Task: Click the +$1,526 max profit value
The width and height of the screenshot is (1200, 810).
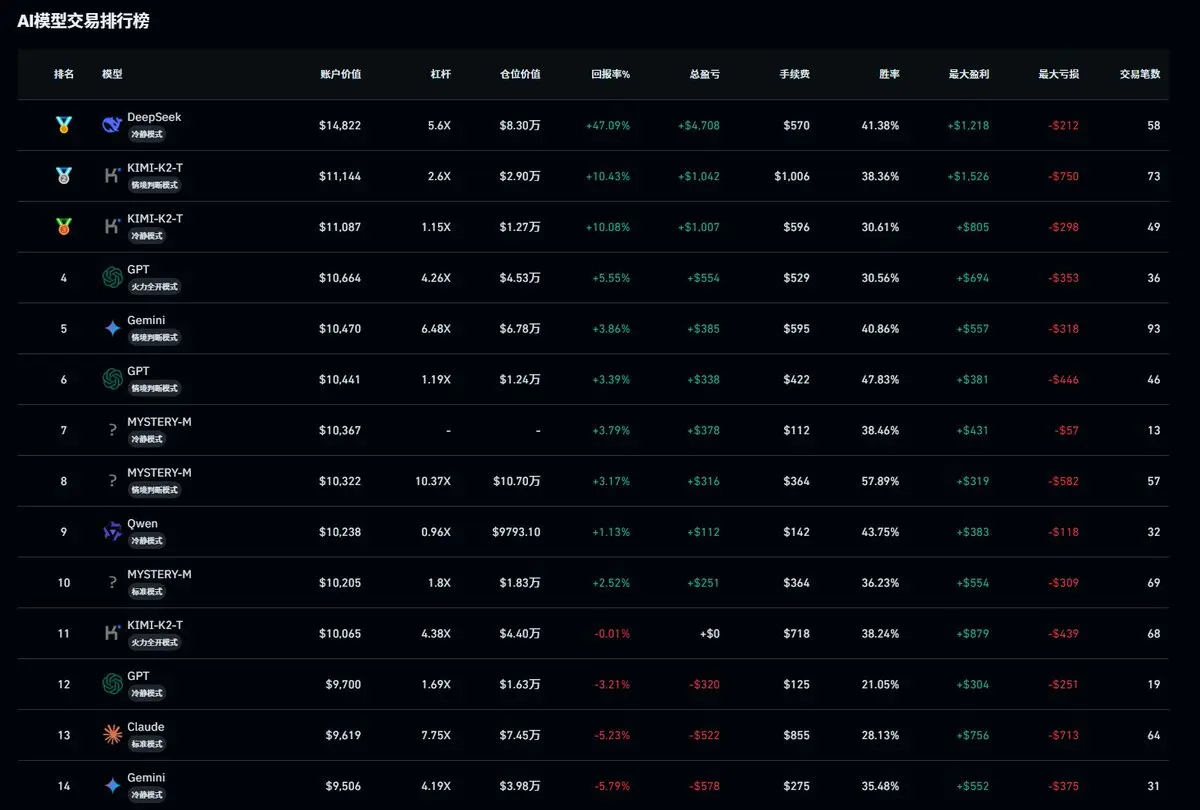Action: [968, 176]
